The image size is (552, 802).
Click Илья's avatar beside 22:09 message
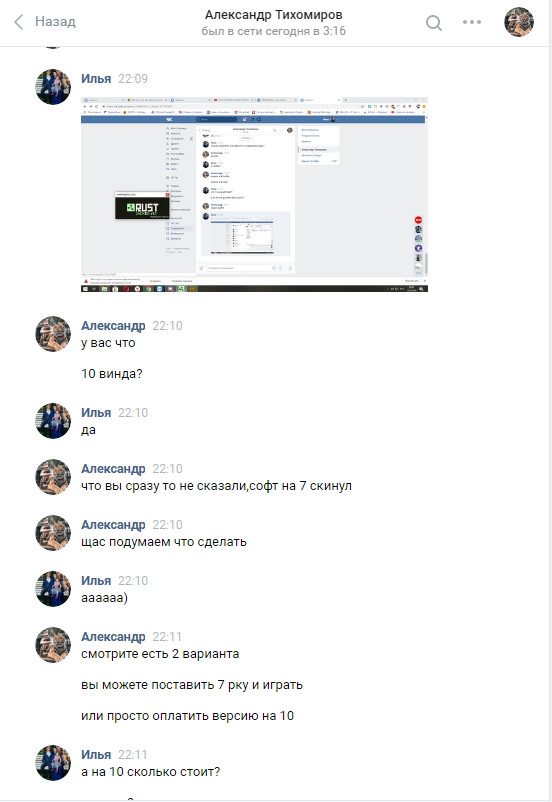coord(53,87)
